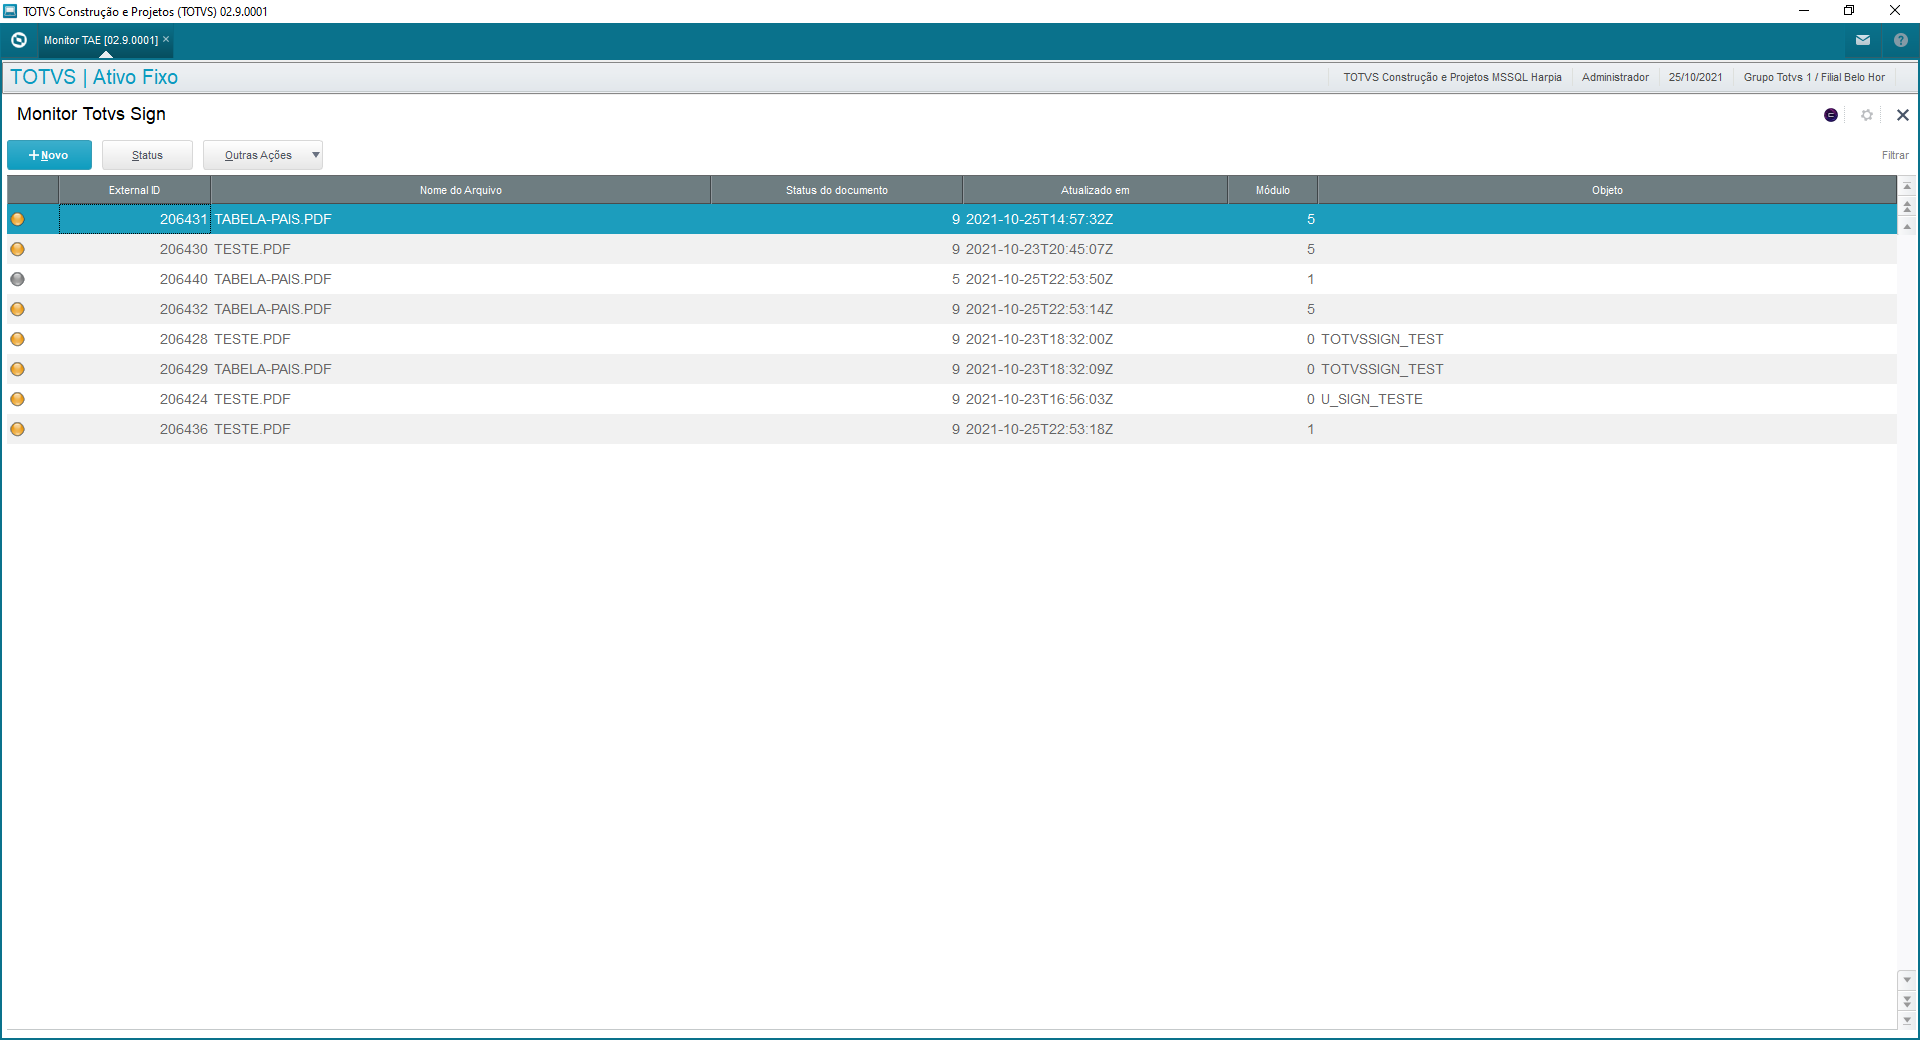Move up one row with the single up arrow
Viewport: 1920px width, 1040px height.
[1908, 227]
